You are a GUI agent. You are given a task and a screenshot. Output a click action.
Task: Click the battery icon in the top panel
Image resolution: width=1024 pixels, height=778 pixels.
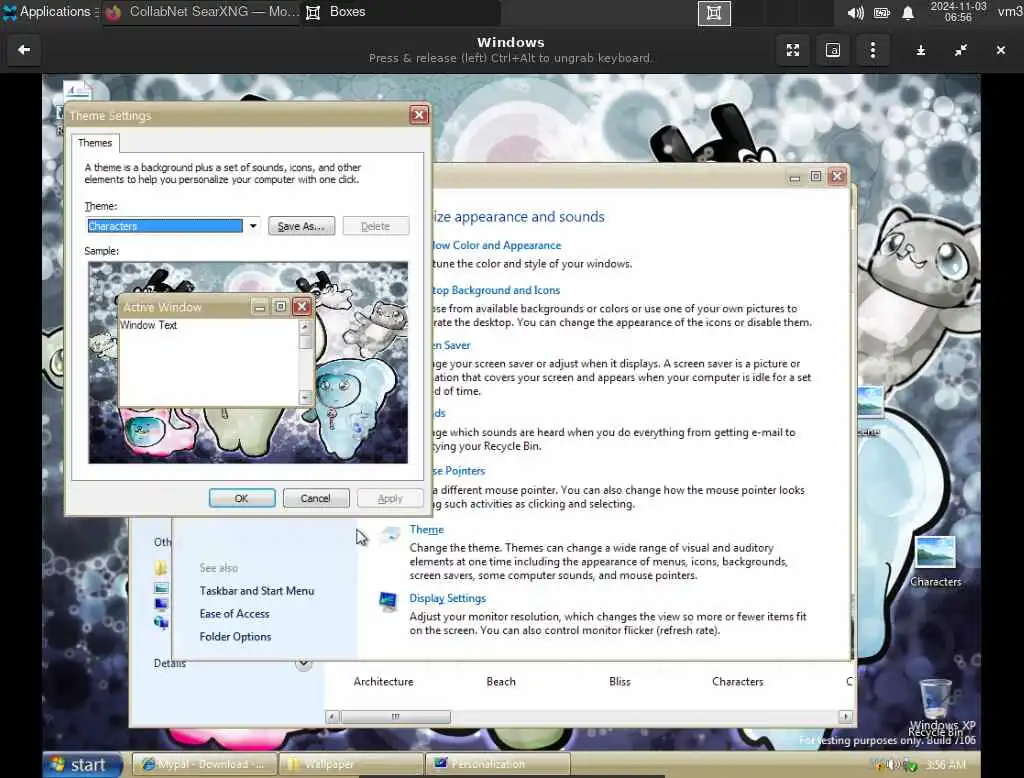(x=882, y=12)
